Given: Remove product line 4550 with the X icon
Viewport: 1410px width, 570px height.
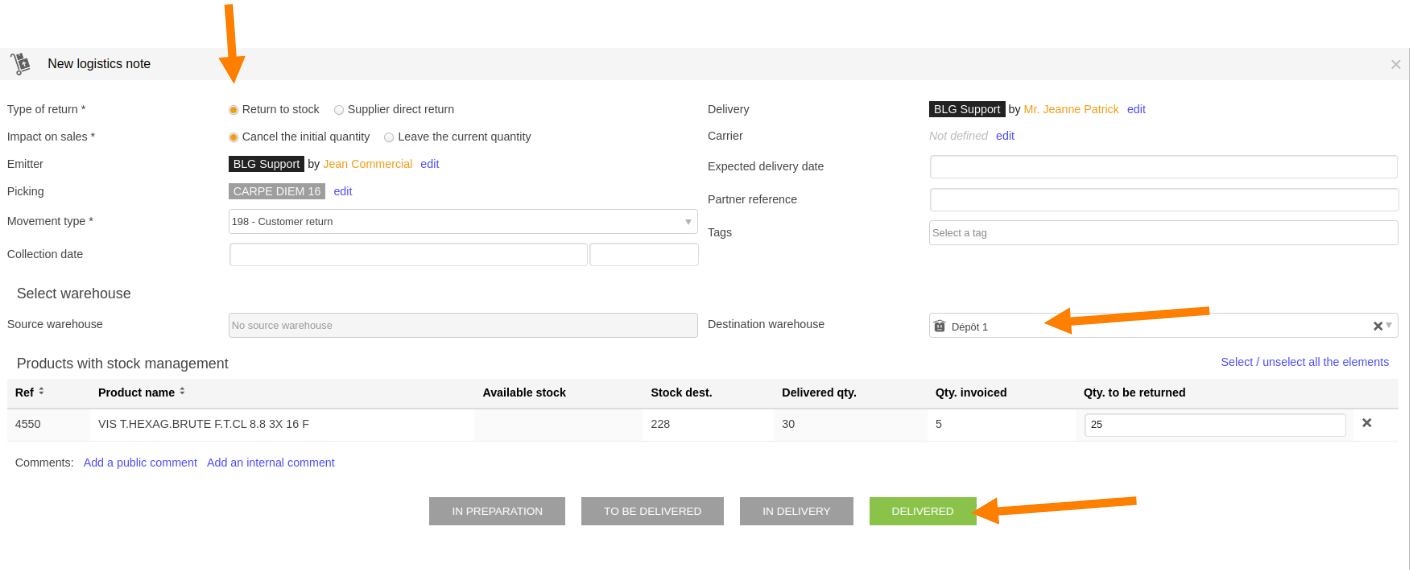Looking at the screenshot, I should [x=1366, y=423].
